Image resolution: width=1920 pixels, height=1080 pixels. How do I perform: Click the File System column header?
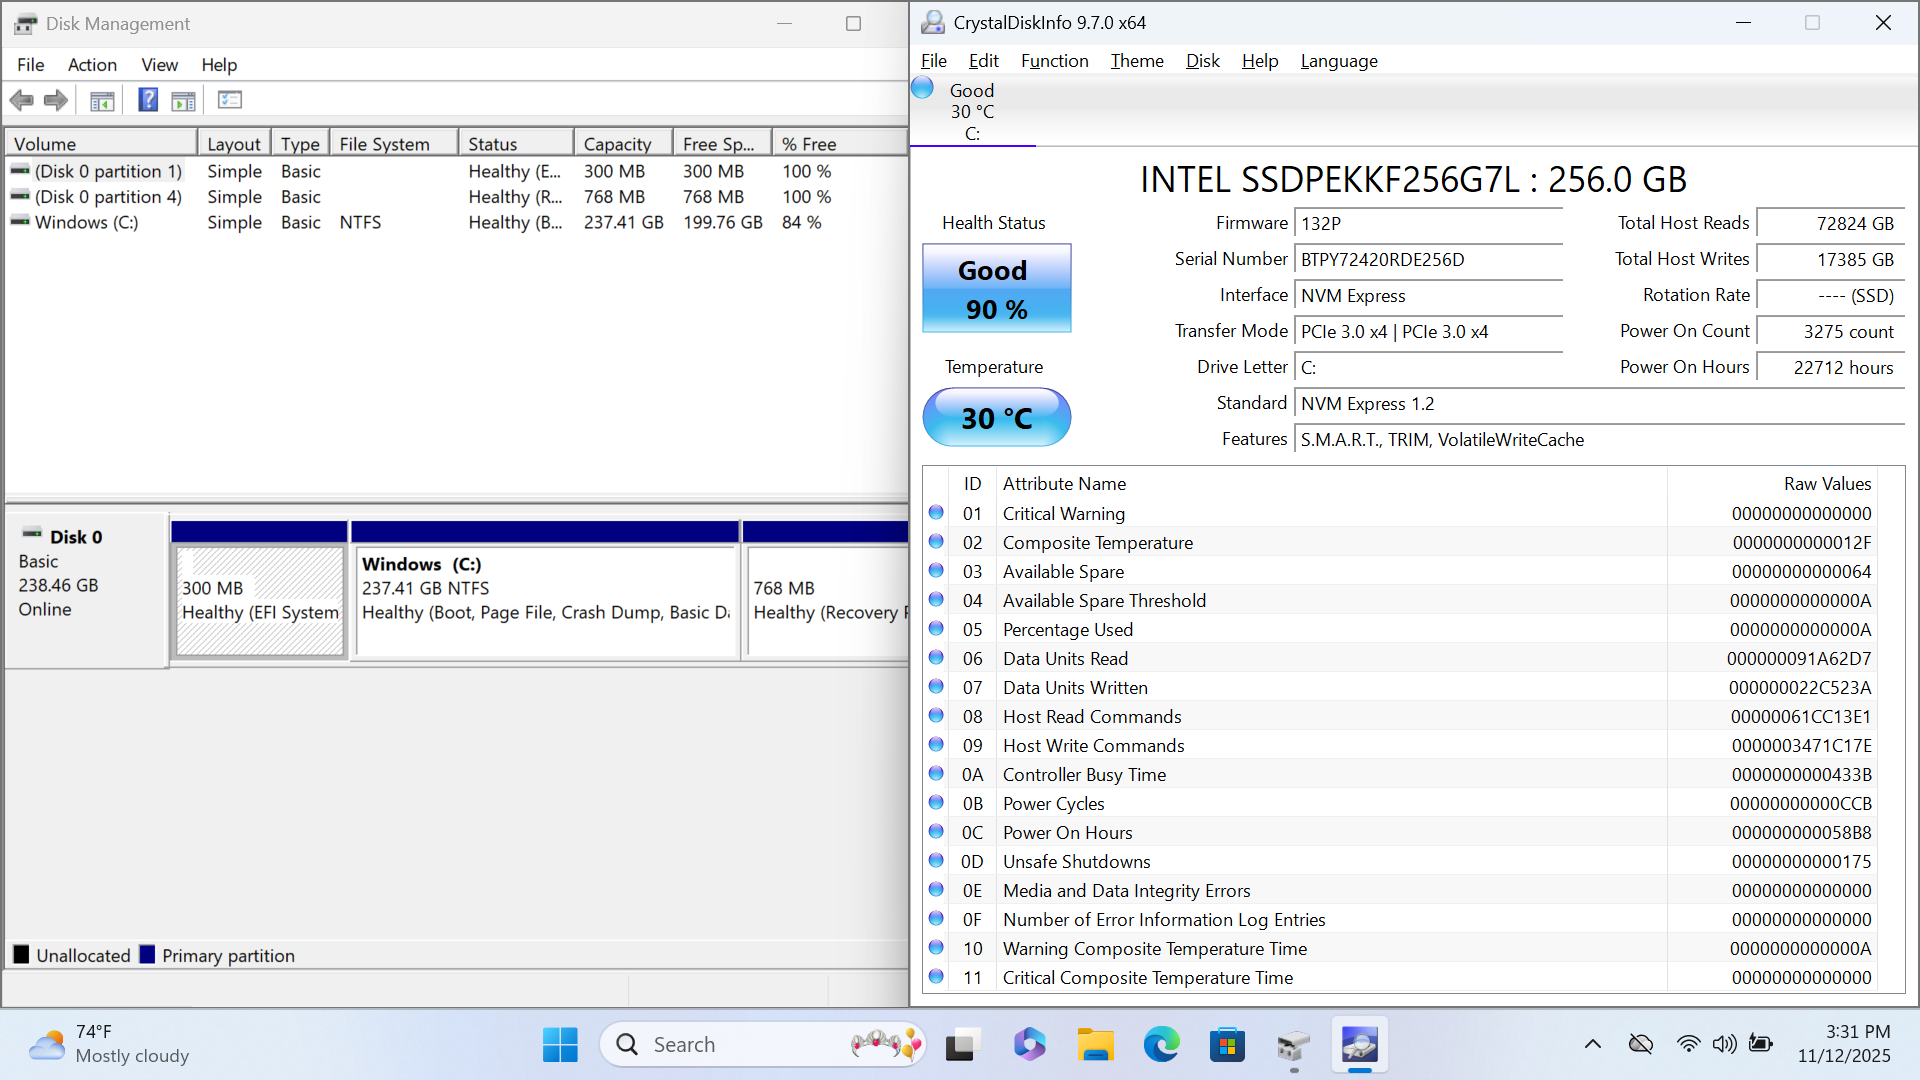pyautogui.click(x=384, y=144)
